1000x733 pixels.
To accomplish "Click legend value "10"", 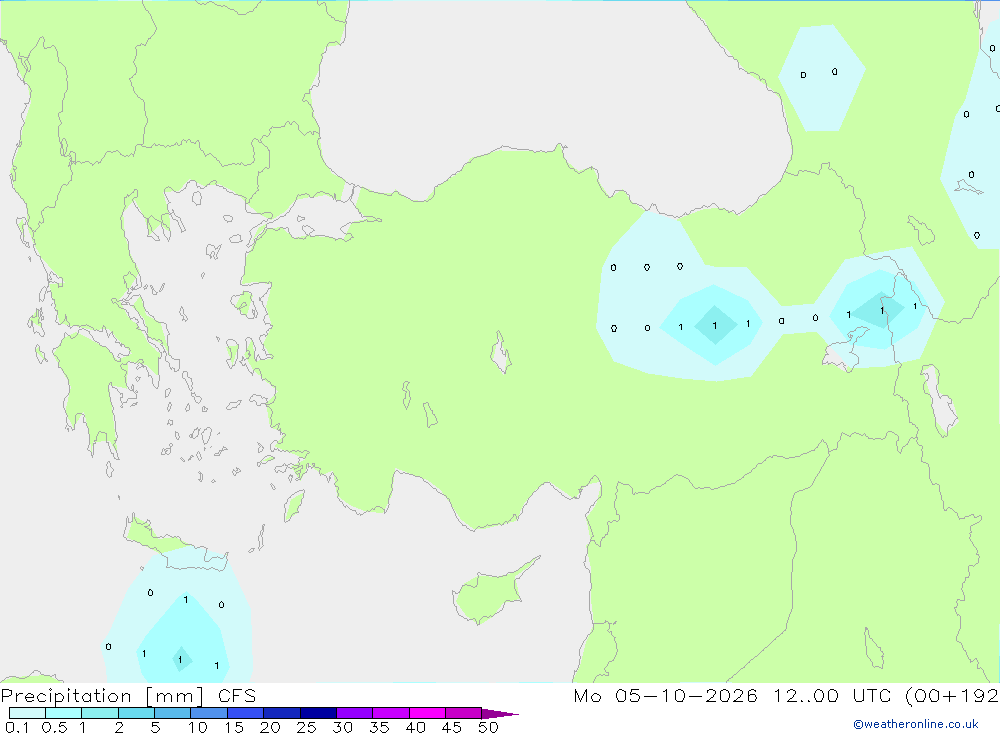I will click(x=198, y=727).
